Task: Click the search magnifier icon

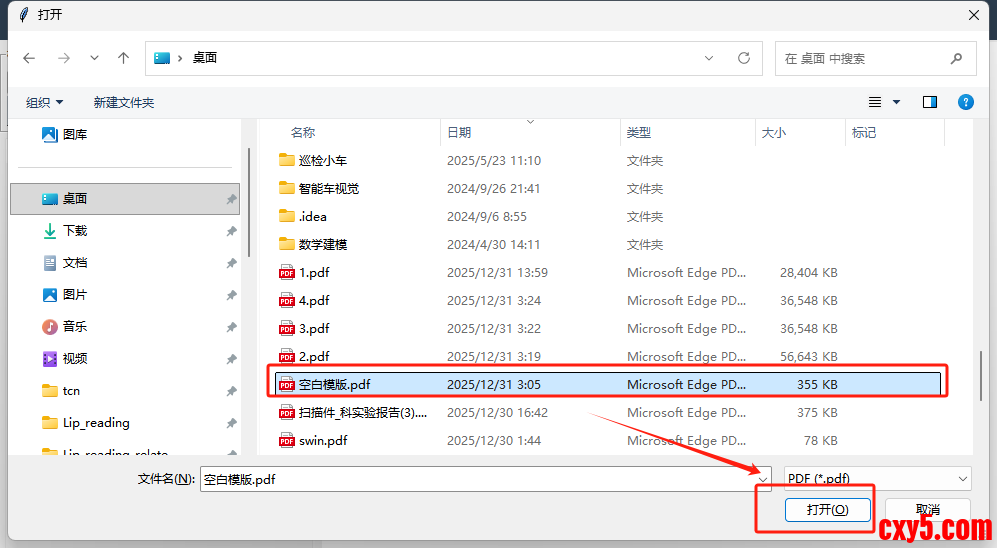Action: [956, 58]
